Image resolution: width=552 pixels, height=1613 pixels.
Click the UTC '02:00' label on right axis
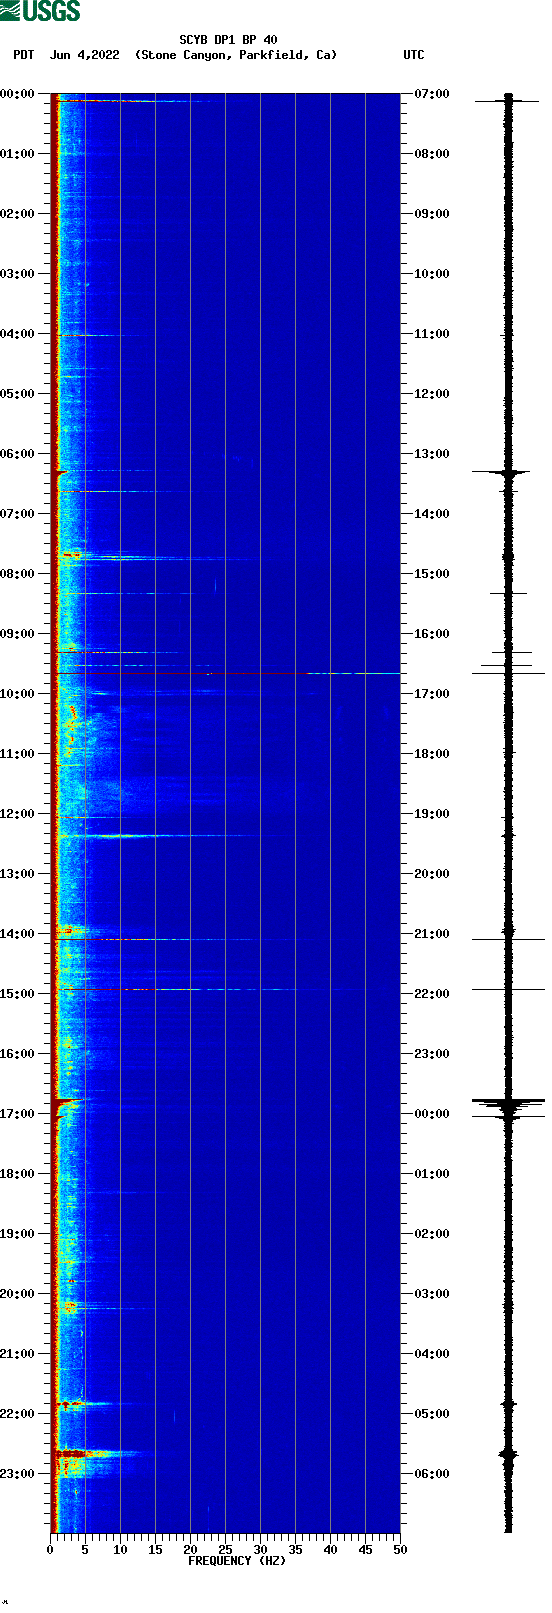tap(432, 1234)
